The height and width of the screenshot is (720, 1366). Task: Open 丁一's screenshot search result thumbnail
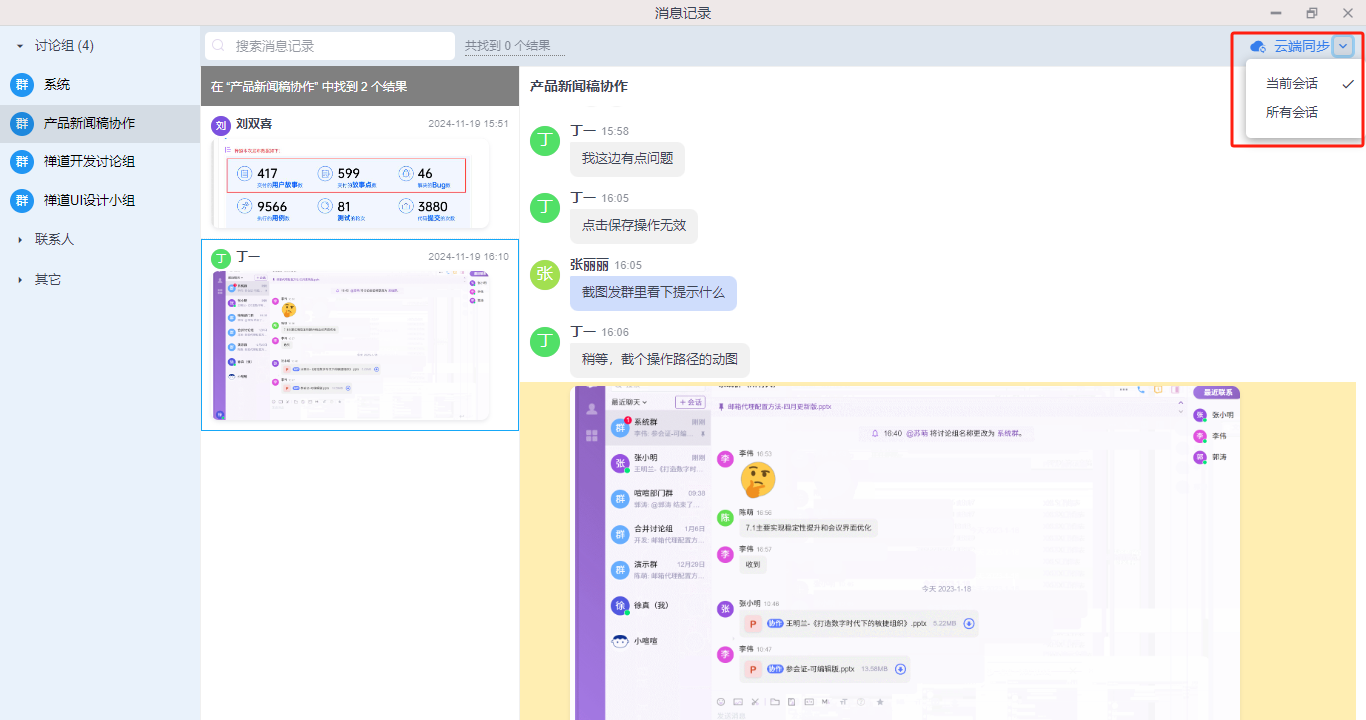[350, 345]
